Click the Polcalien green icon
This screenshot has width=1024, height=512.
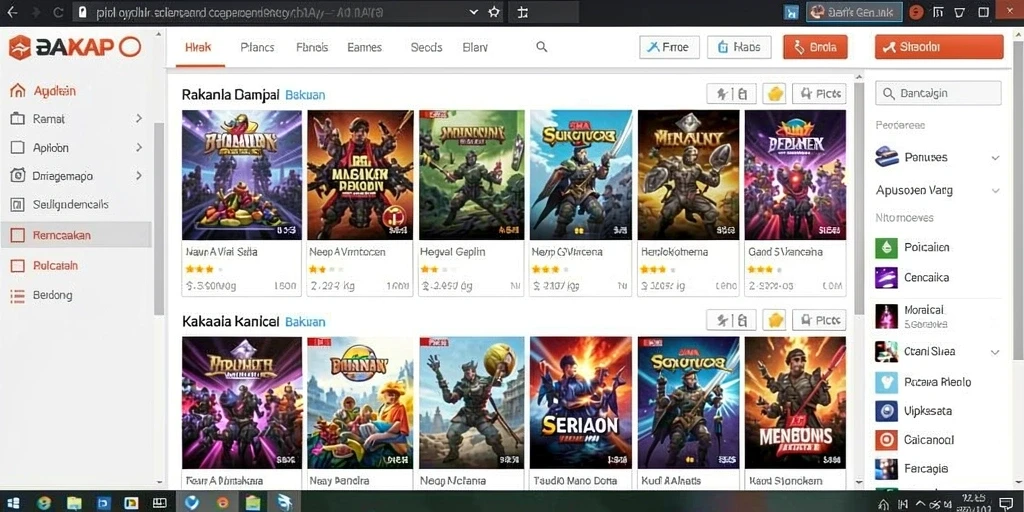click(886, 248)
